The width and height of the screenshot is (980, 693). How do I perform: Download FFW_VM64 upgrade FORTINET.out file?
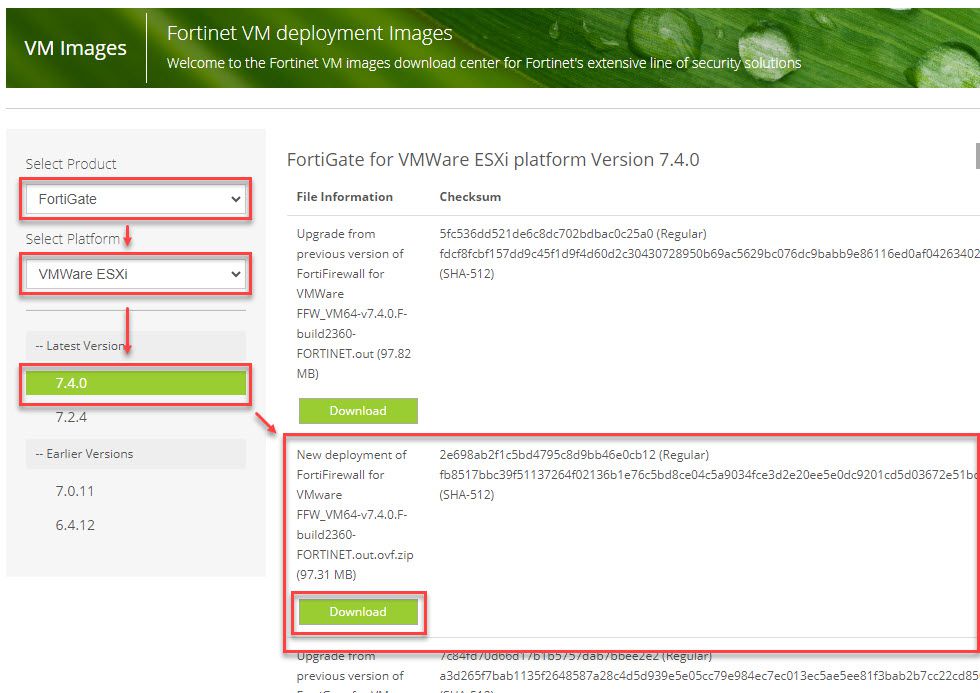tap(358, 411)
